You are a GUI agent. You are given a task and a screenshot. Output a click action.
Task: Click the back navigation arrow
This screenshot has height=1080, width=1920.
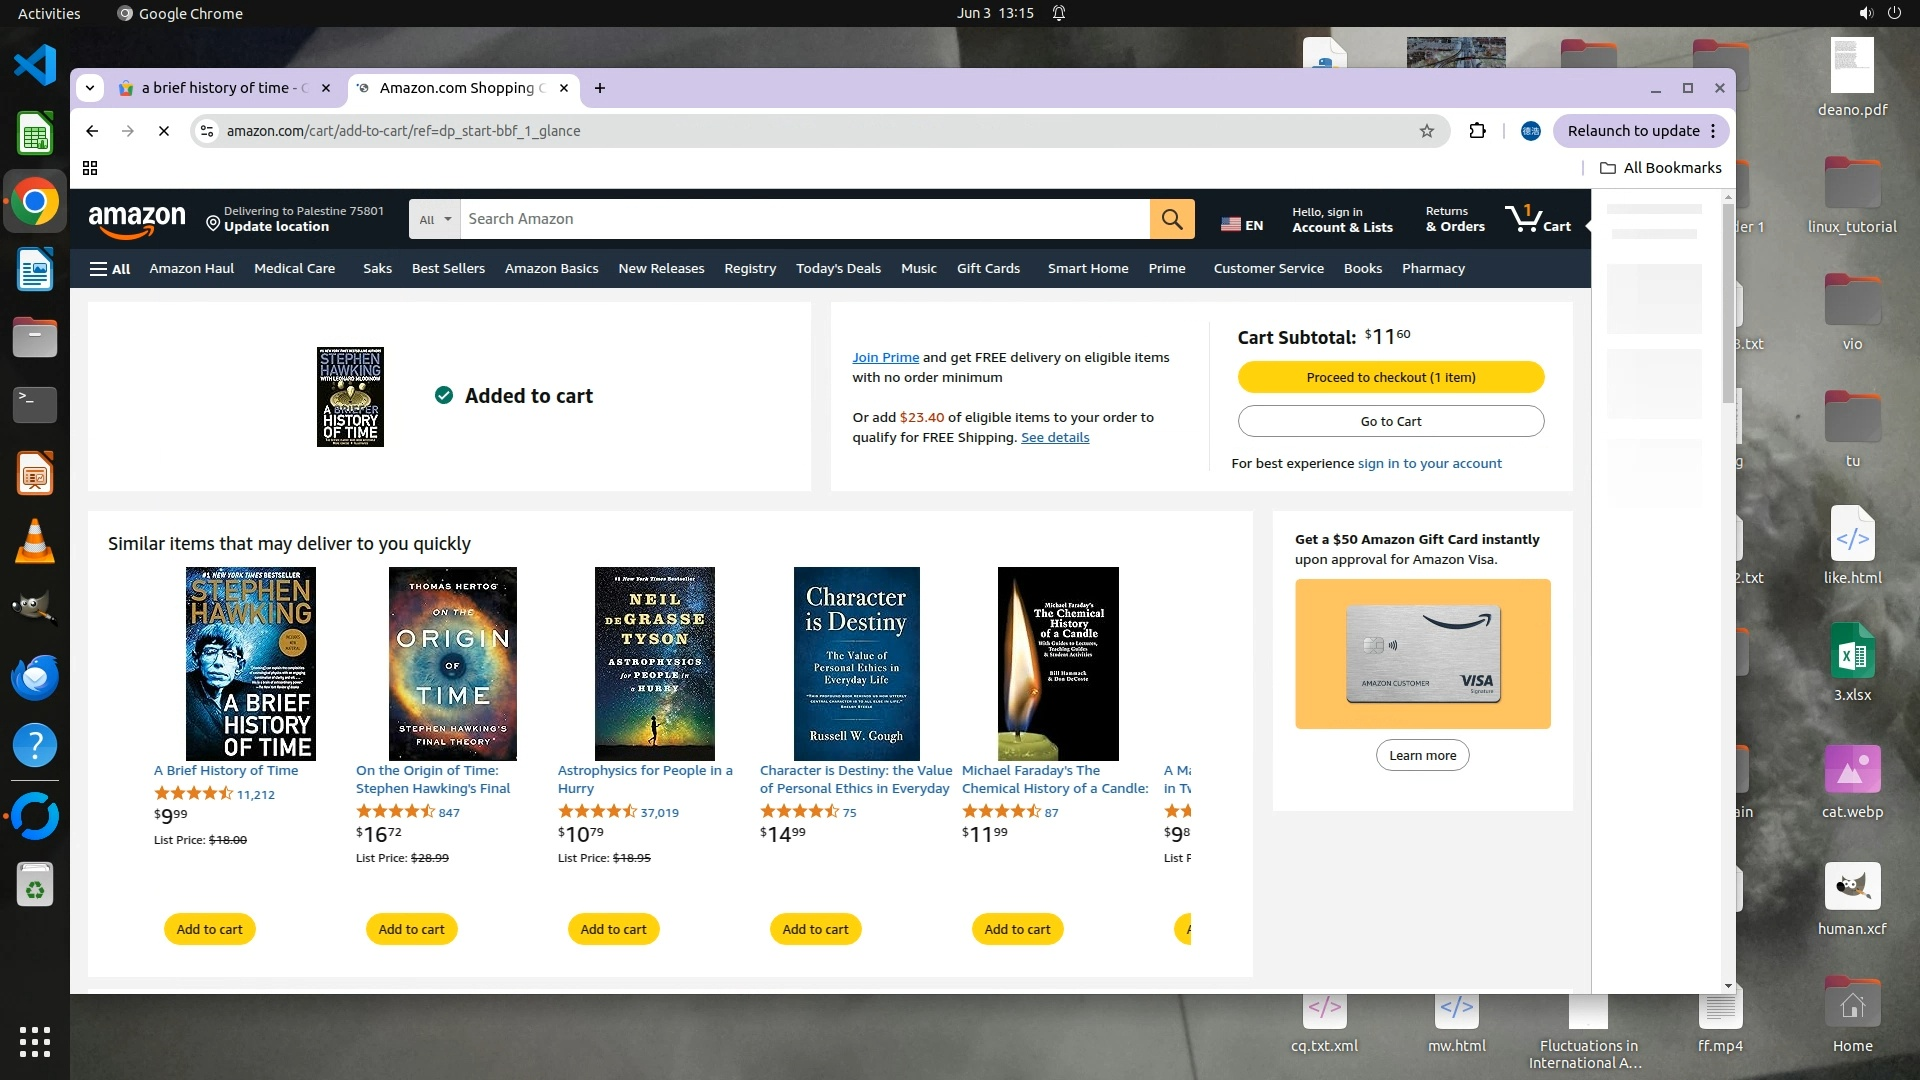tap(92, 131)
